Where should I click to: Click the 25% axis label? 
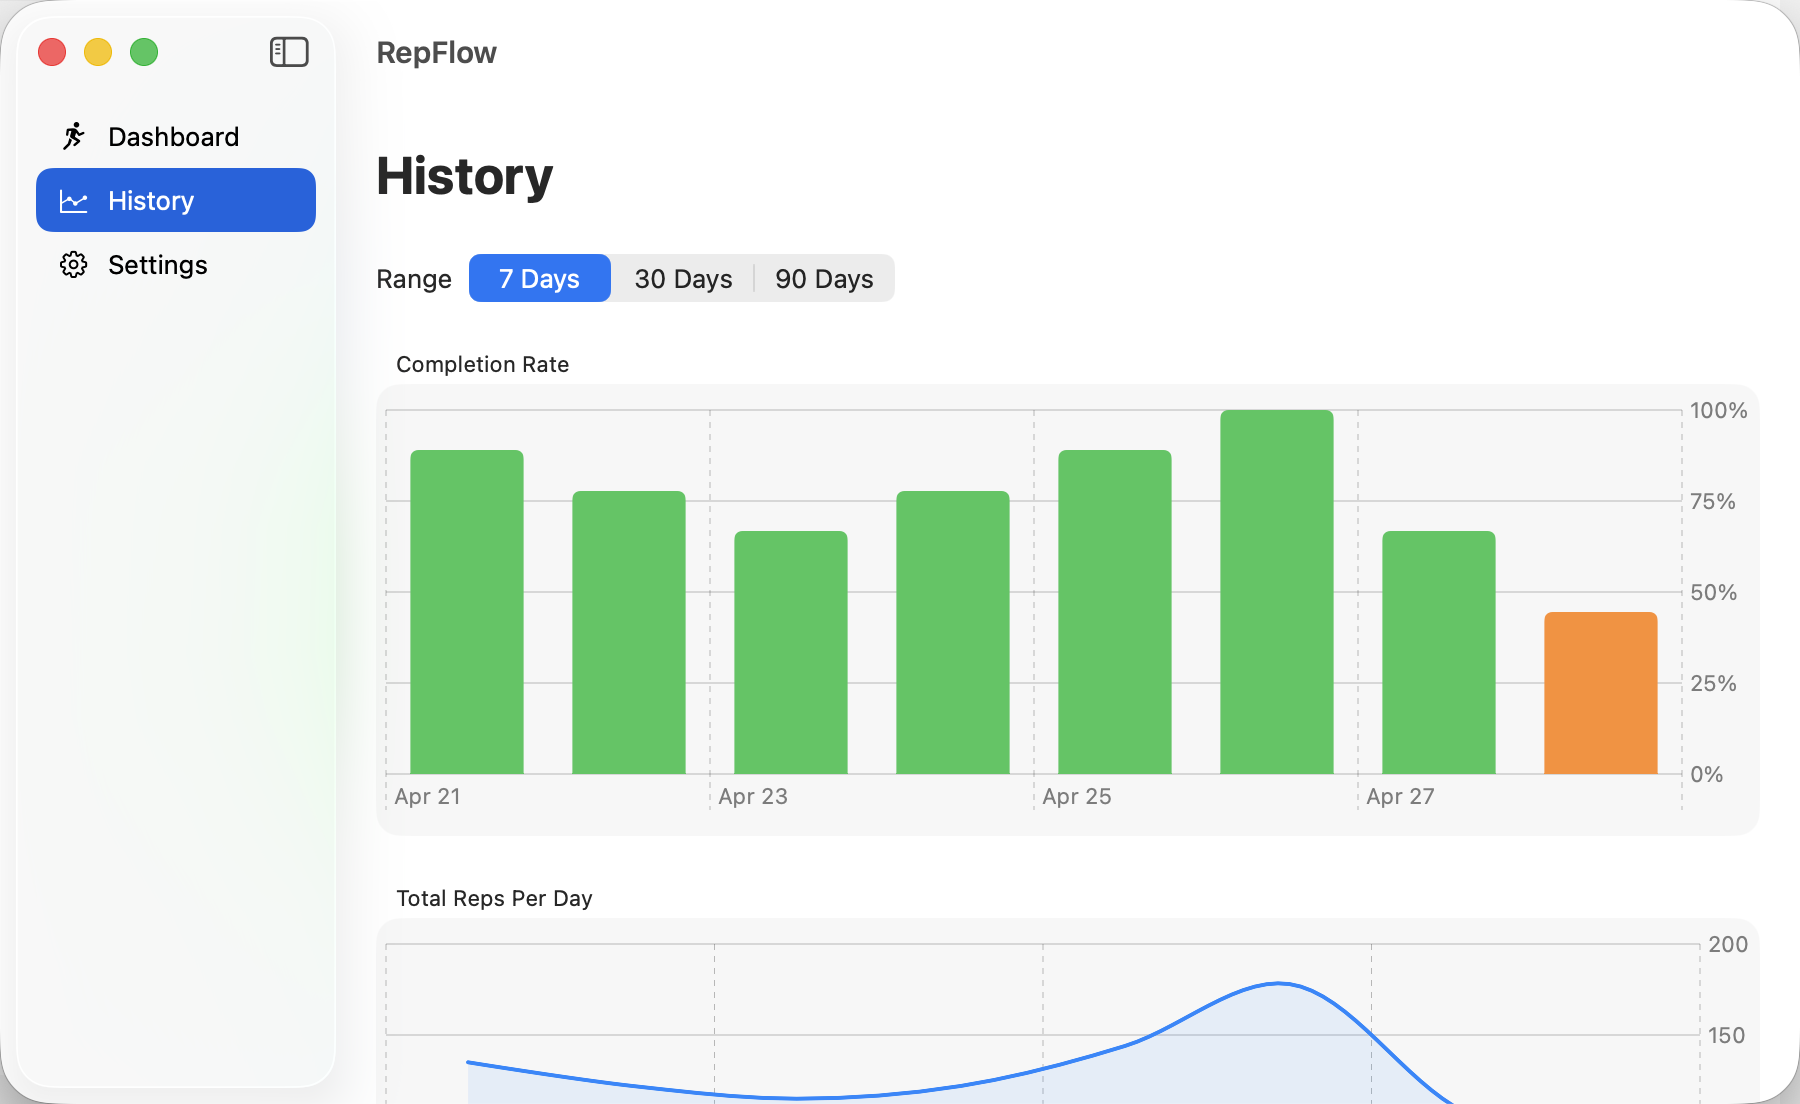[1714, 683]
